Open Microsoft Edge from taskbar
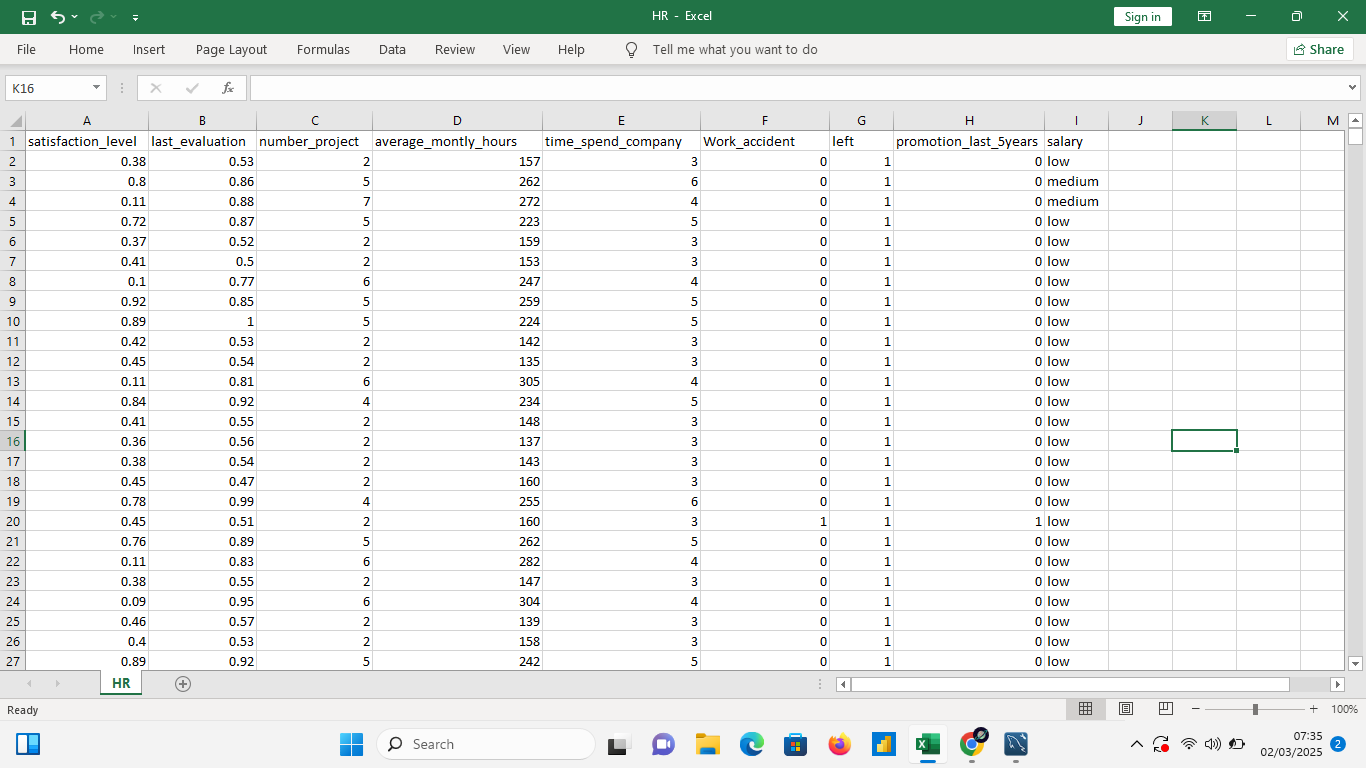 click(752, 744)
